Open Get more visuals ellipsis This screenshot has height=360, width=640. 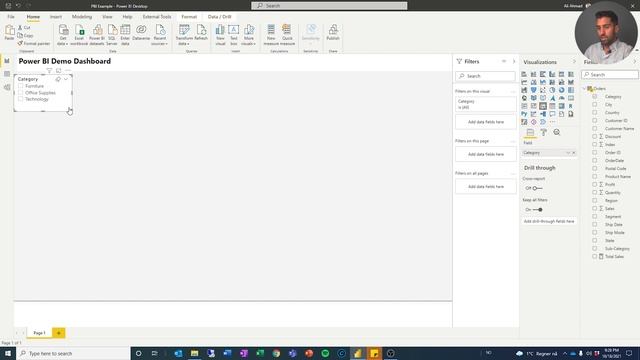552,122
